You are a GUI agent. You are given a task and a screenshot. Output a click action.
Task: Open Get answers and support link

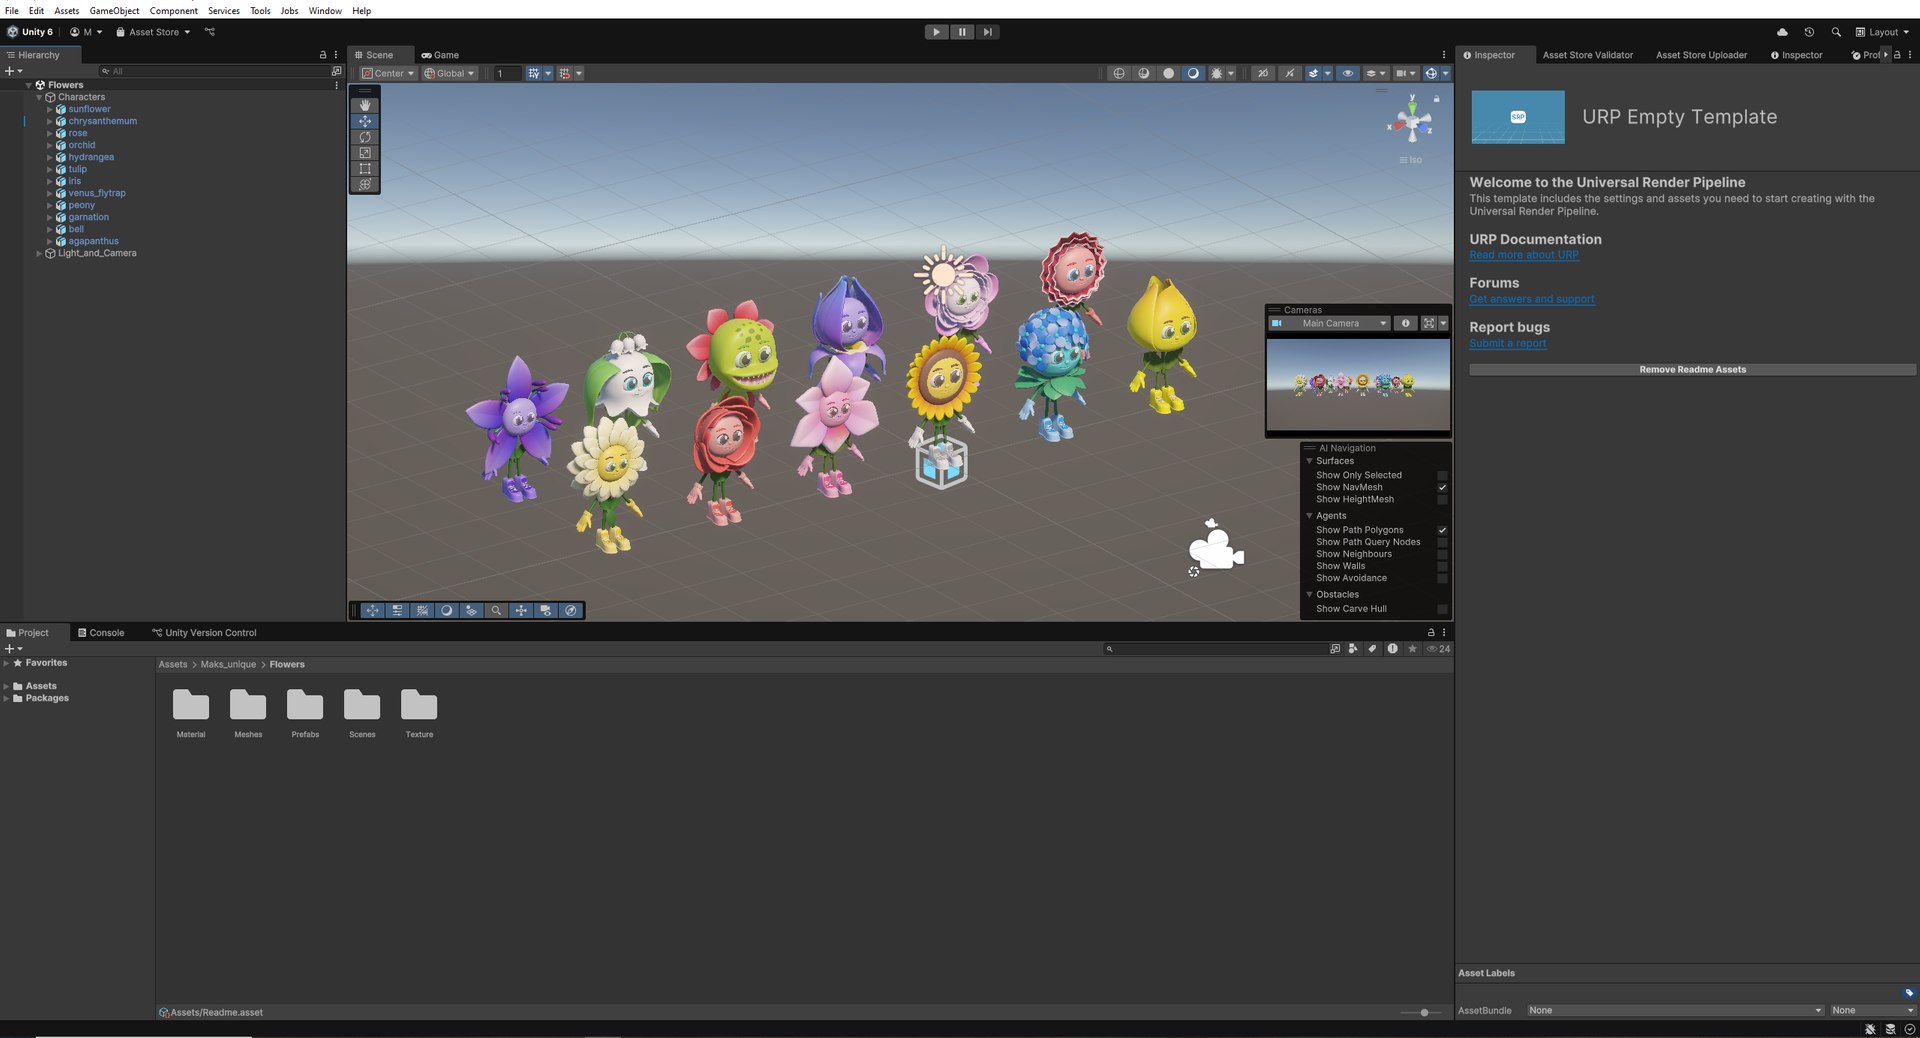(x=1532, y=299)
